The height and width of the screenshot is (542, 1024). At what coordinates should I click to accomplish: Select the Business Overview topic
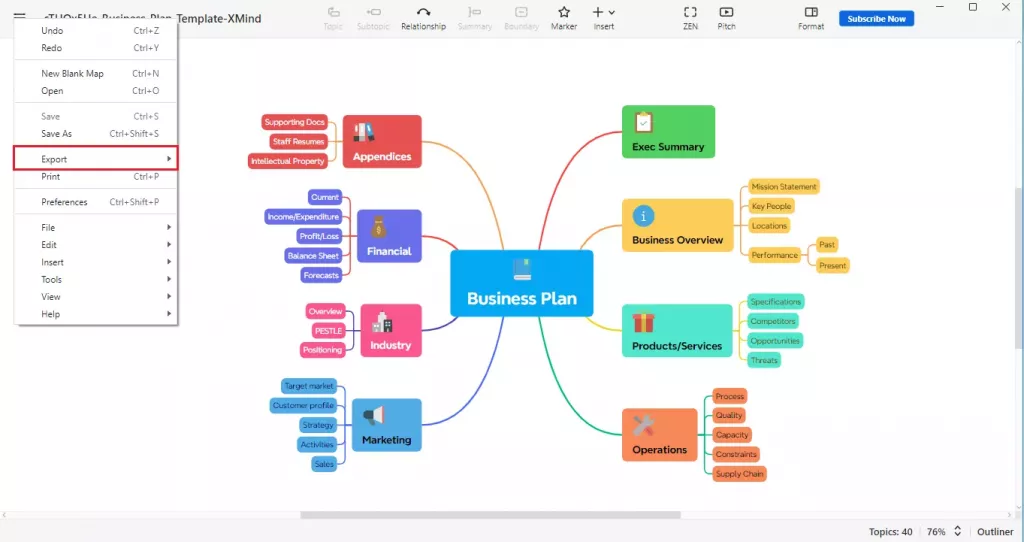click(677, 225)
